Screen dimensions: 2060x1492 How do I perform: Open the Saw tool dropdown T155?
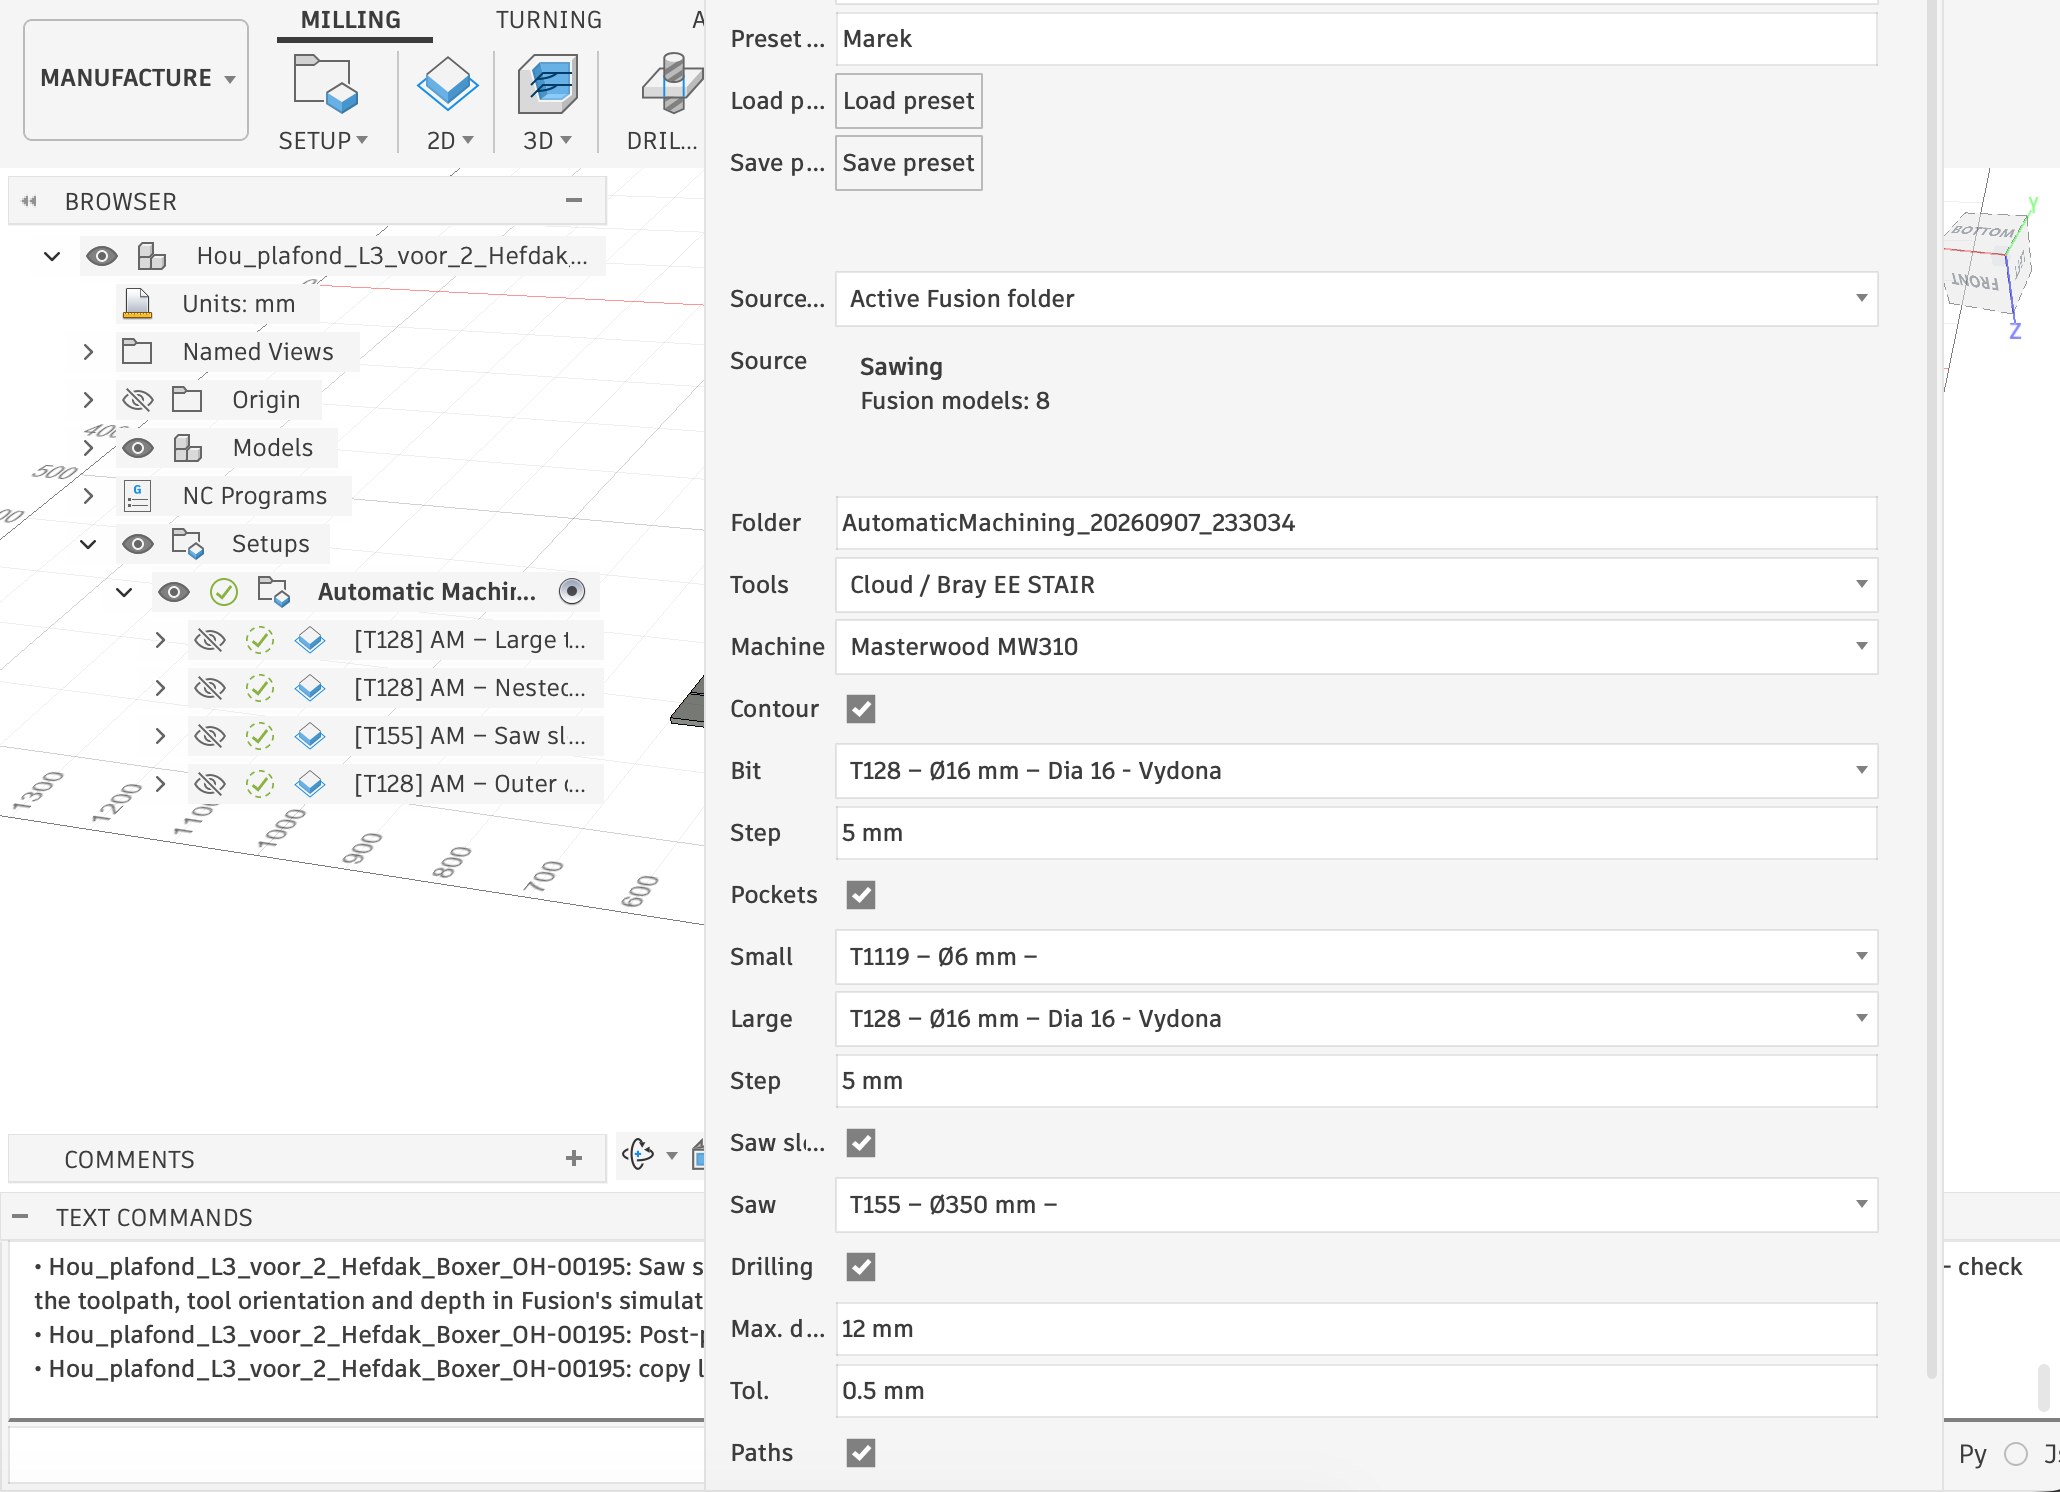pos(1356,1205)
